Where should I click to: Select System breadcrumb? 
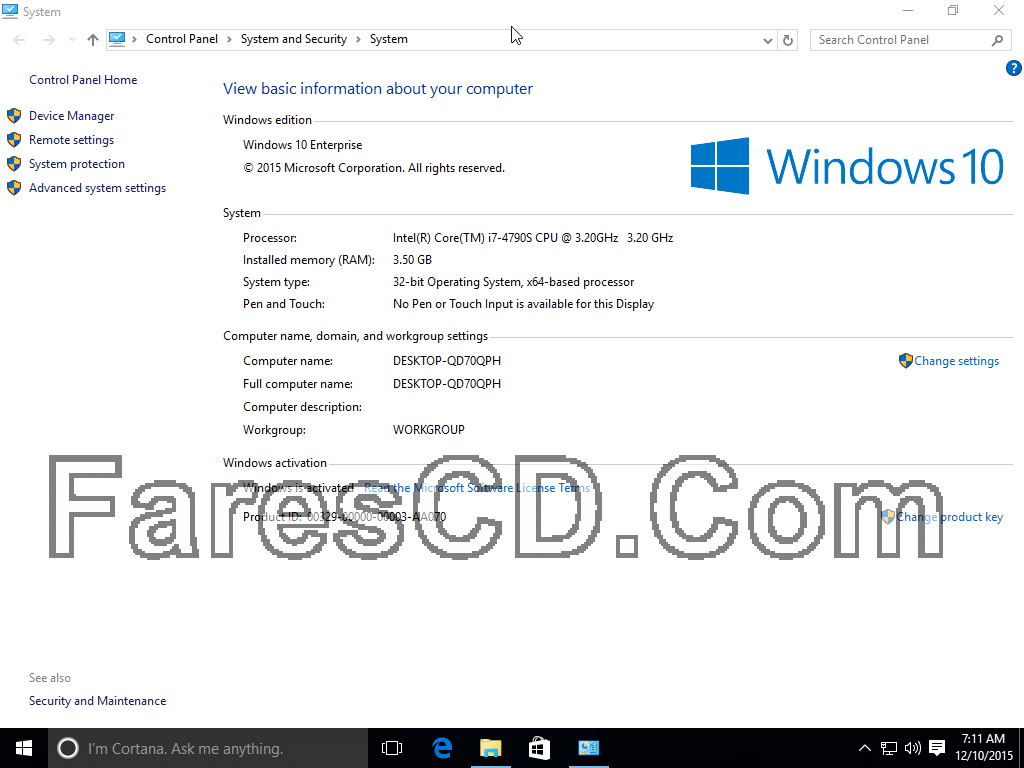[x=389, y=39]
